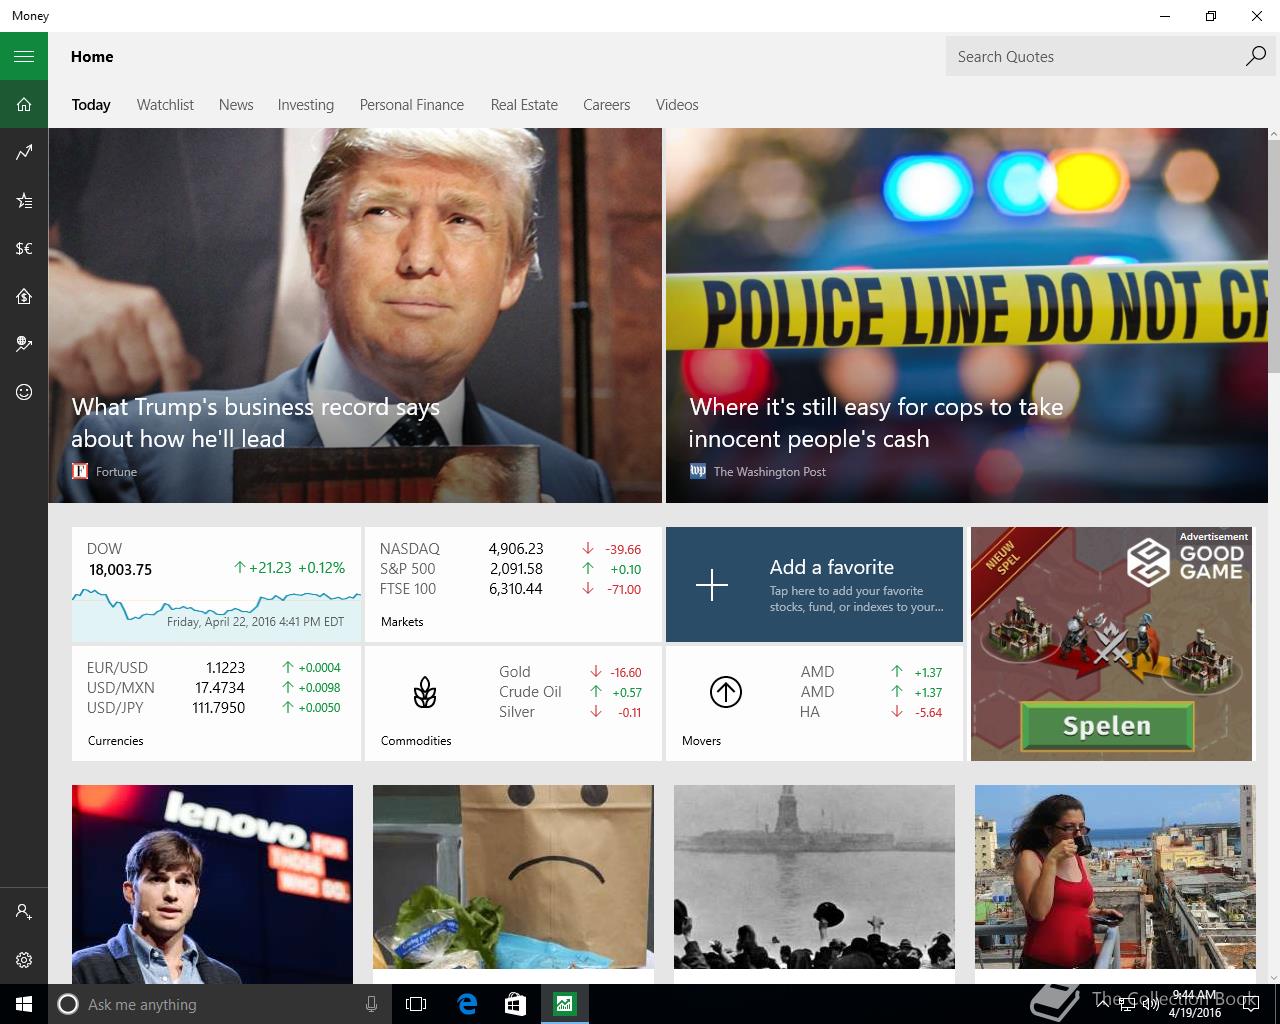Click the search magnifier icon
Viewport: 1280px width, 1024px height.
[1255, 56]
